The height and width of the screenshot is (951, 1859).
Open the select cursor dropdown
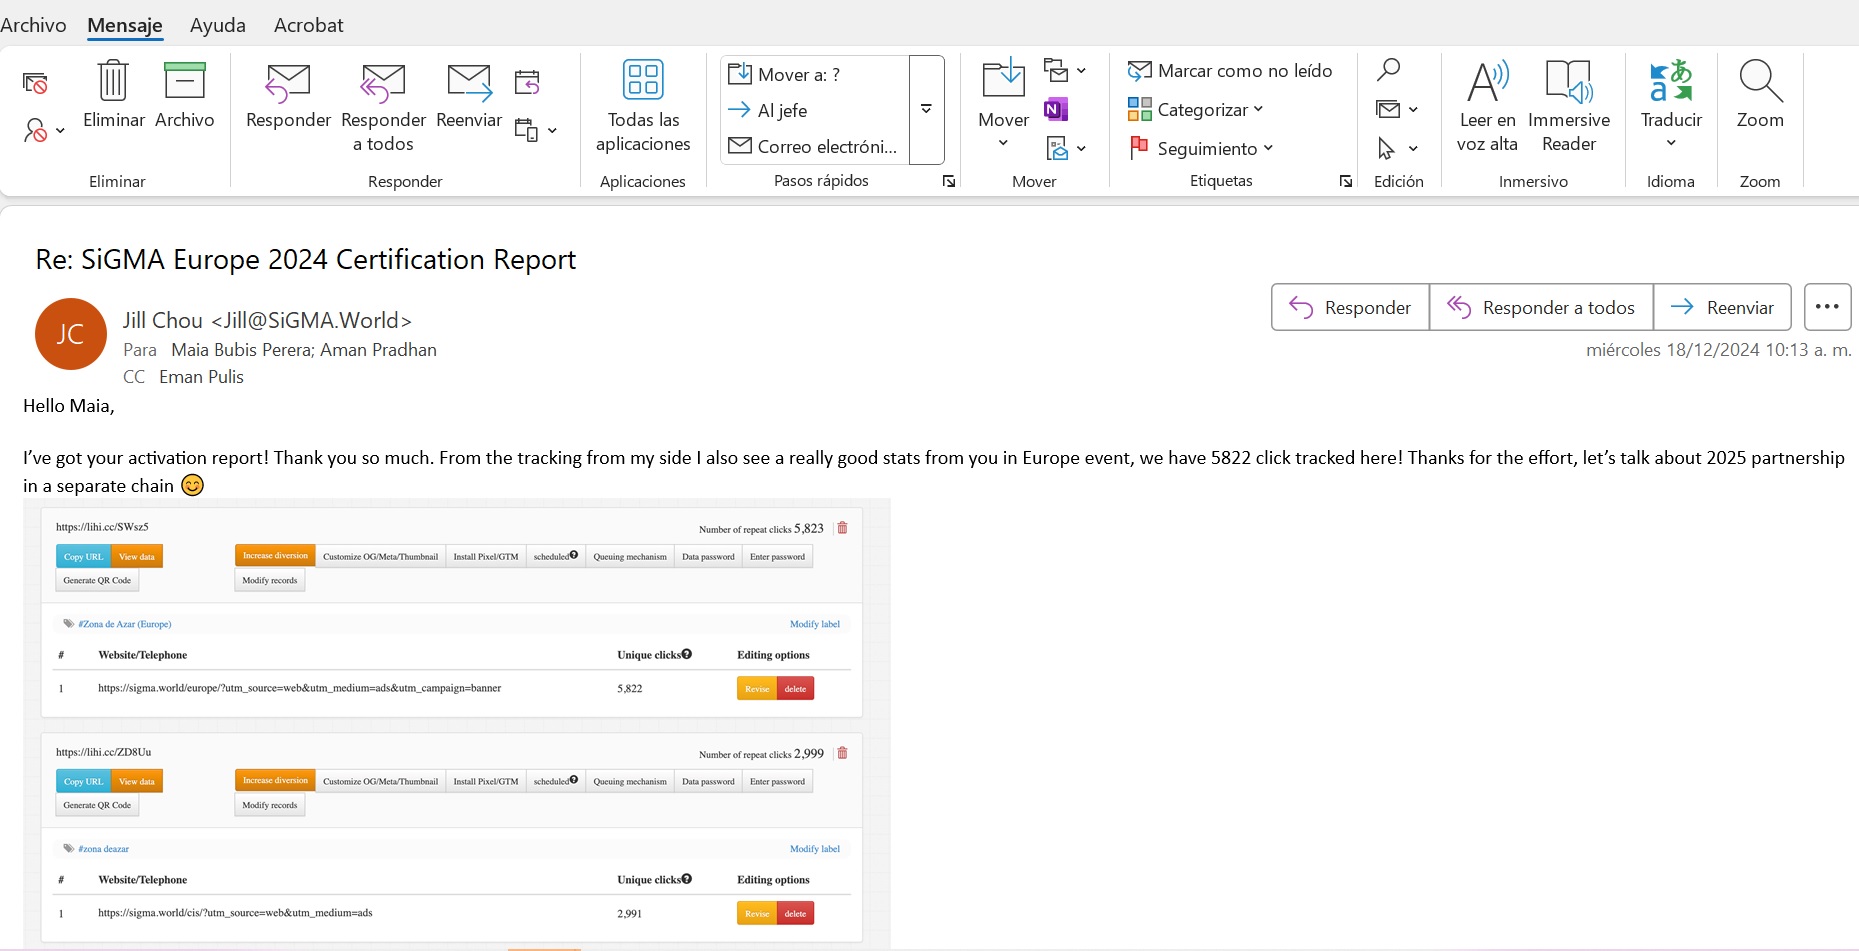click(x=1397, y=148)
